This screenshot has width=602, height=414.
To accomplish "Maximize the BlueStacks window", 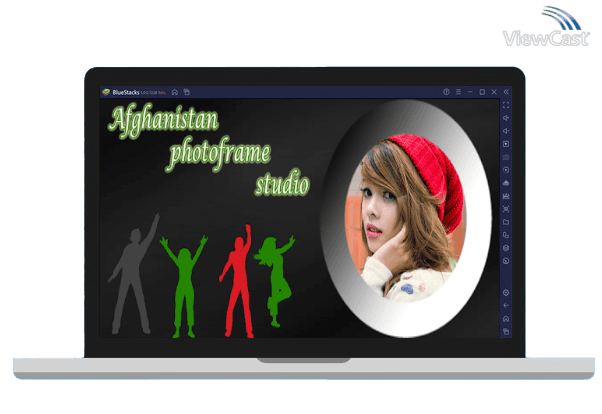I will click(x=482, y=92).
